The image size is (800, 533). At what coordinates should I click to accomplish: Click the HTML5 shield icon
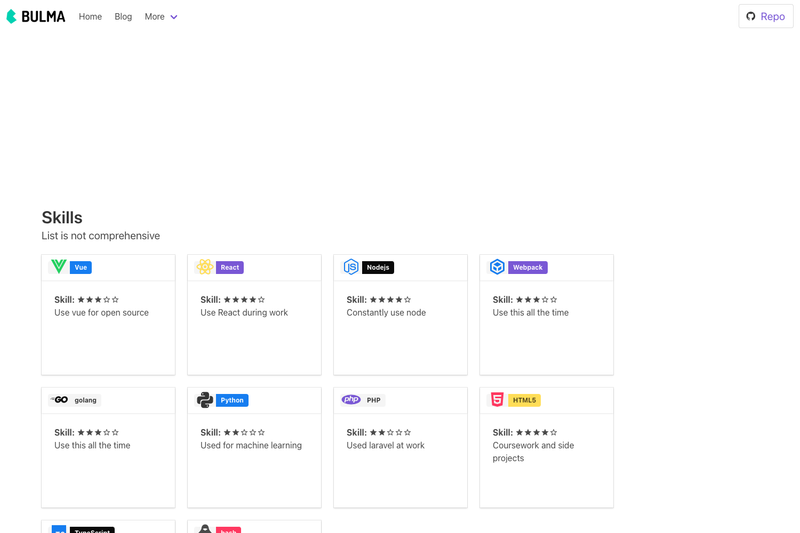(497, 399)
